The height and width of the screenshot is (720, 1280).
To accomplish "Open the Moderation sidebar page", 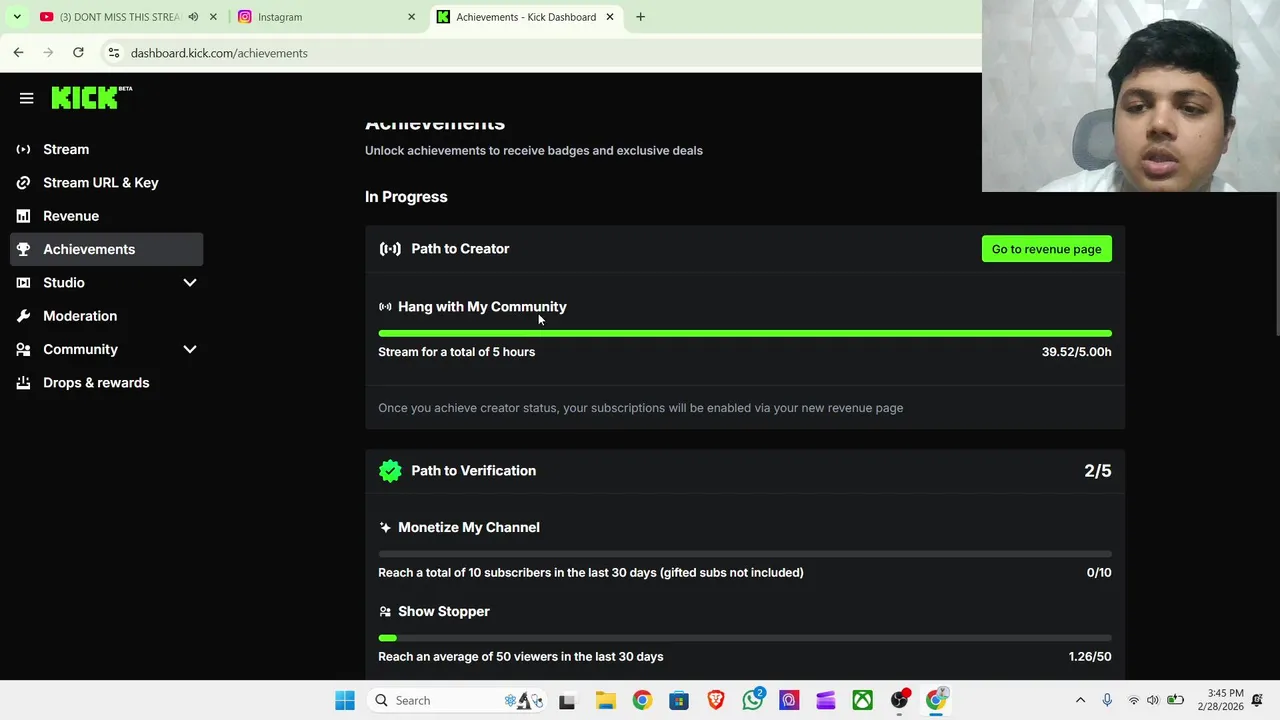I will [x=107, y=316].
